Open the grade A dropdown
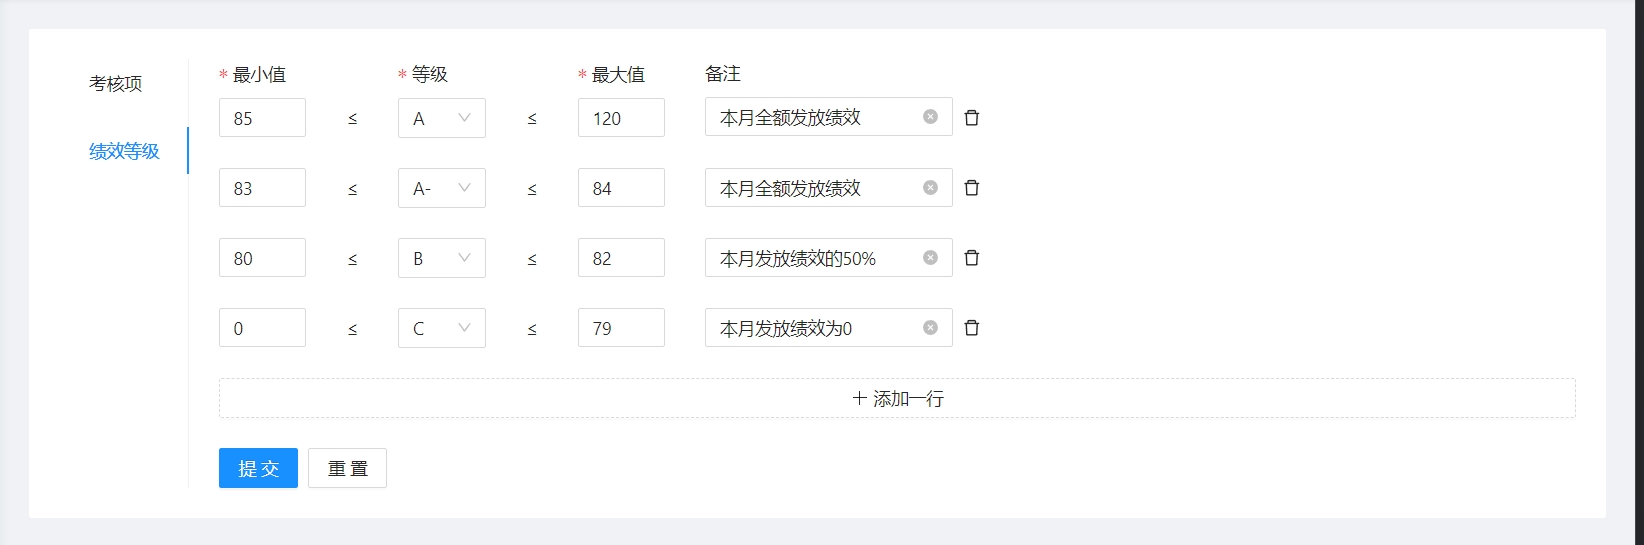 tap(441, 118)
